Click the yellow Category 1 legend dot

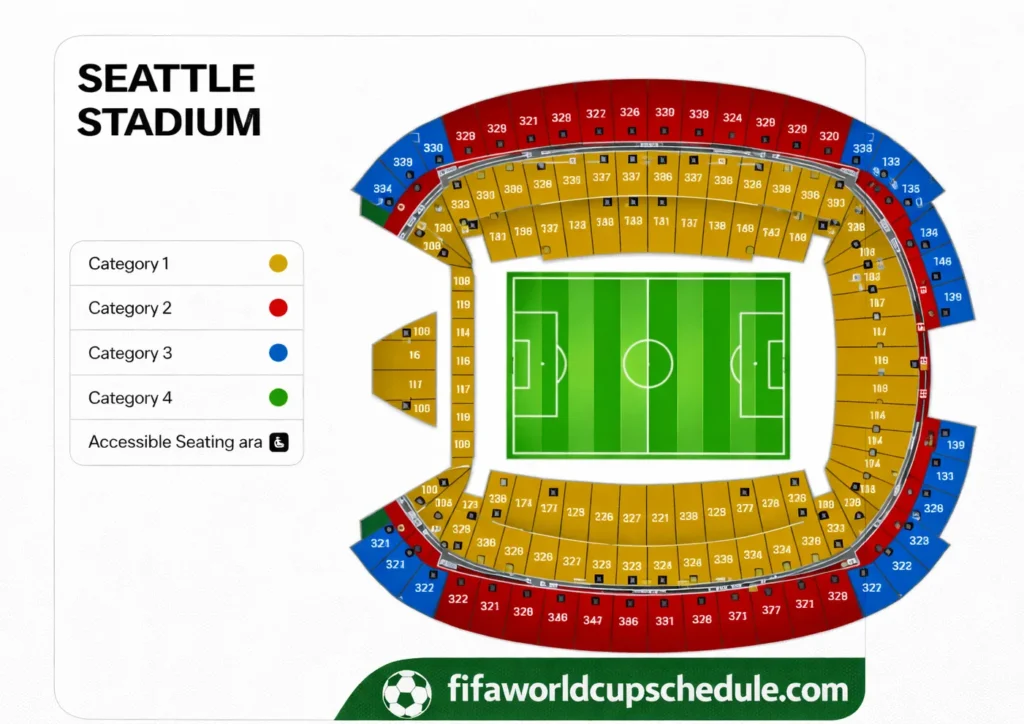(x=278, y=264)
